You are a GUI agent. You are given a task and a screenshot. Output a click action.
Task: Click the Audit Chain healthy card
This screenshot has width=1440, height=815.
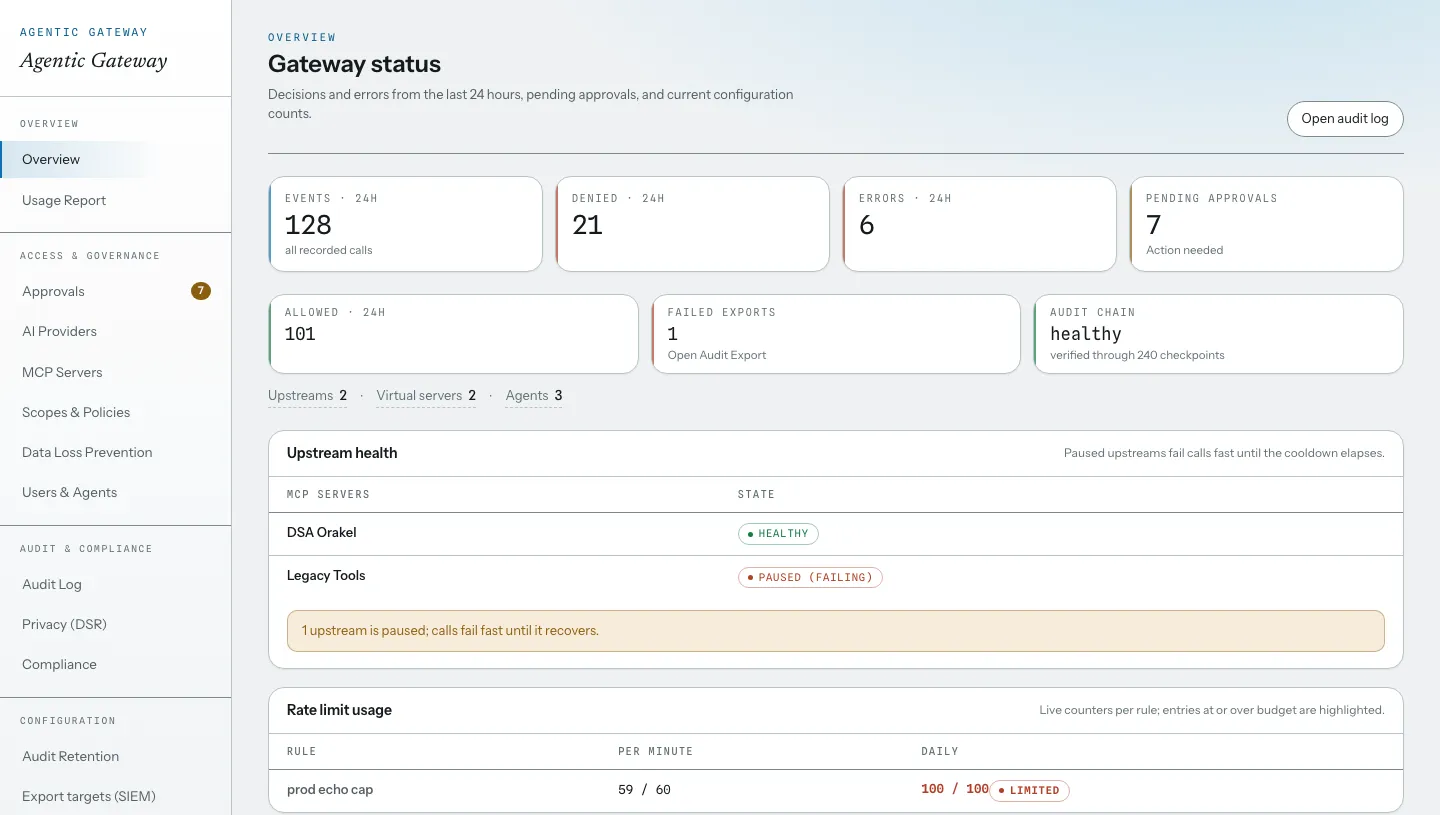(1218, 334)
